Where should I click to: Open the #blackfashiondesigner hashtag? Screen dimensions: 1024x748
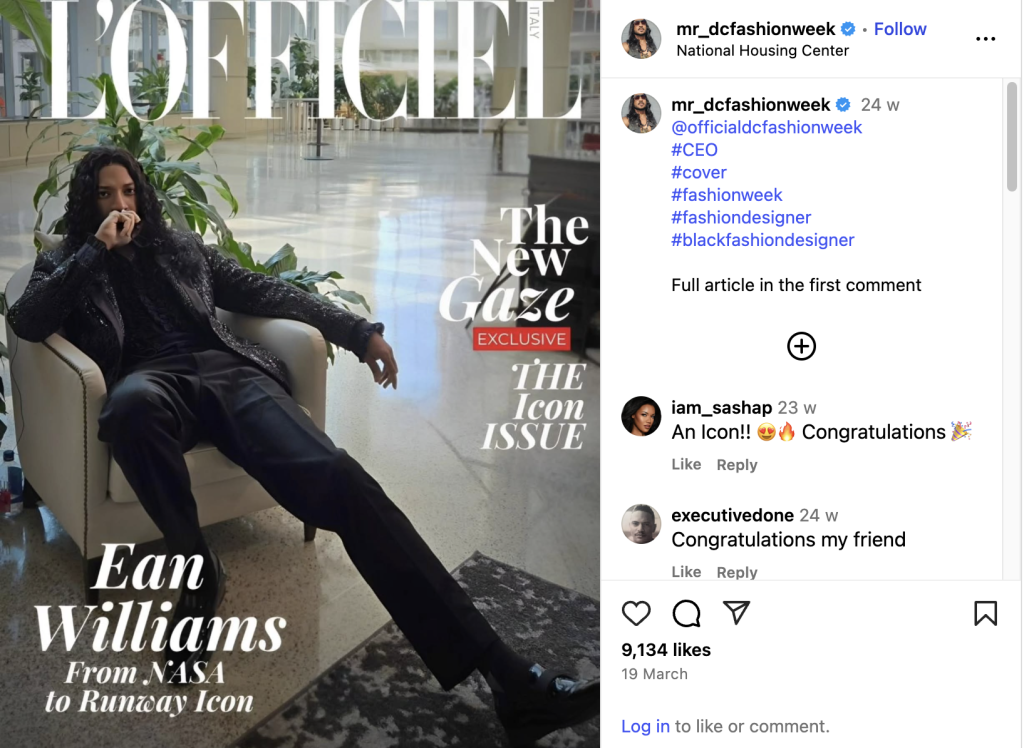coord(763,240)
